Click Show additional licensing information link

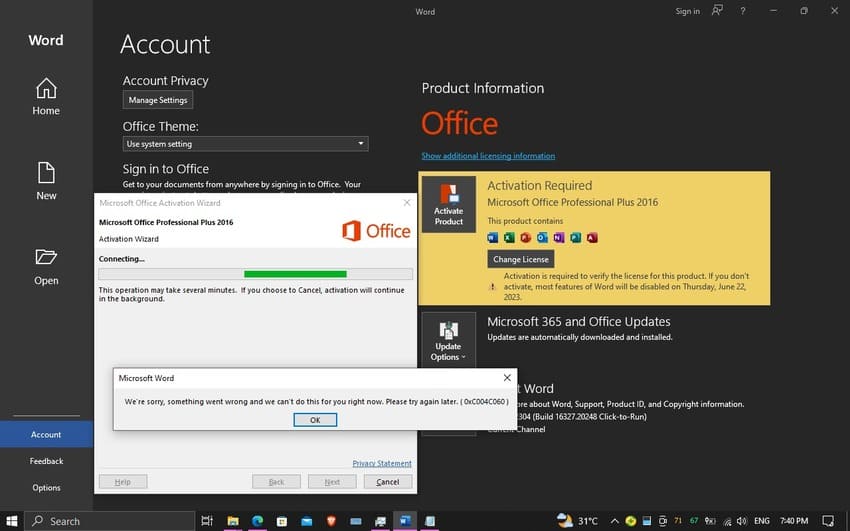(488, 156)
